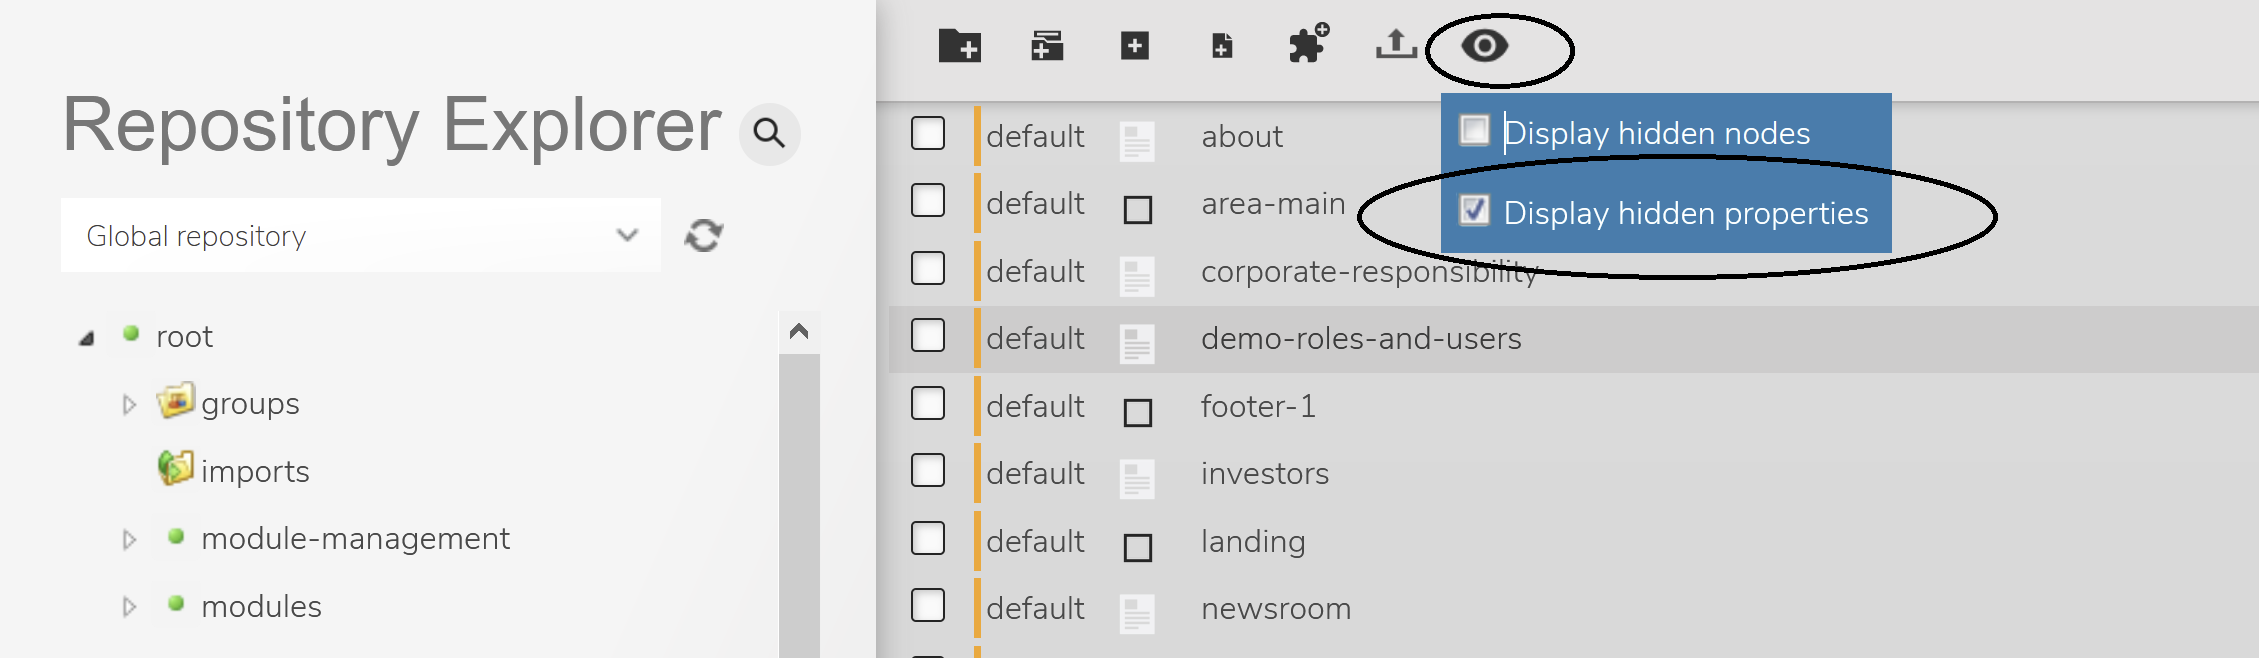This screenshot has width=2259, height=658.
Task: Click the add node plus icon
Action: pyautogui.click(x=1134, y=46)
